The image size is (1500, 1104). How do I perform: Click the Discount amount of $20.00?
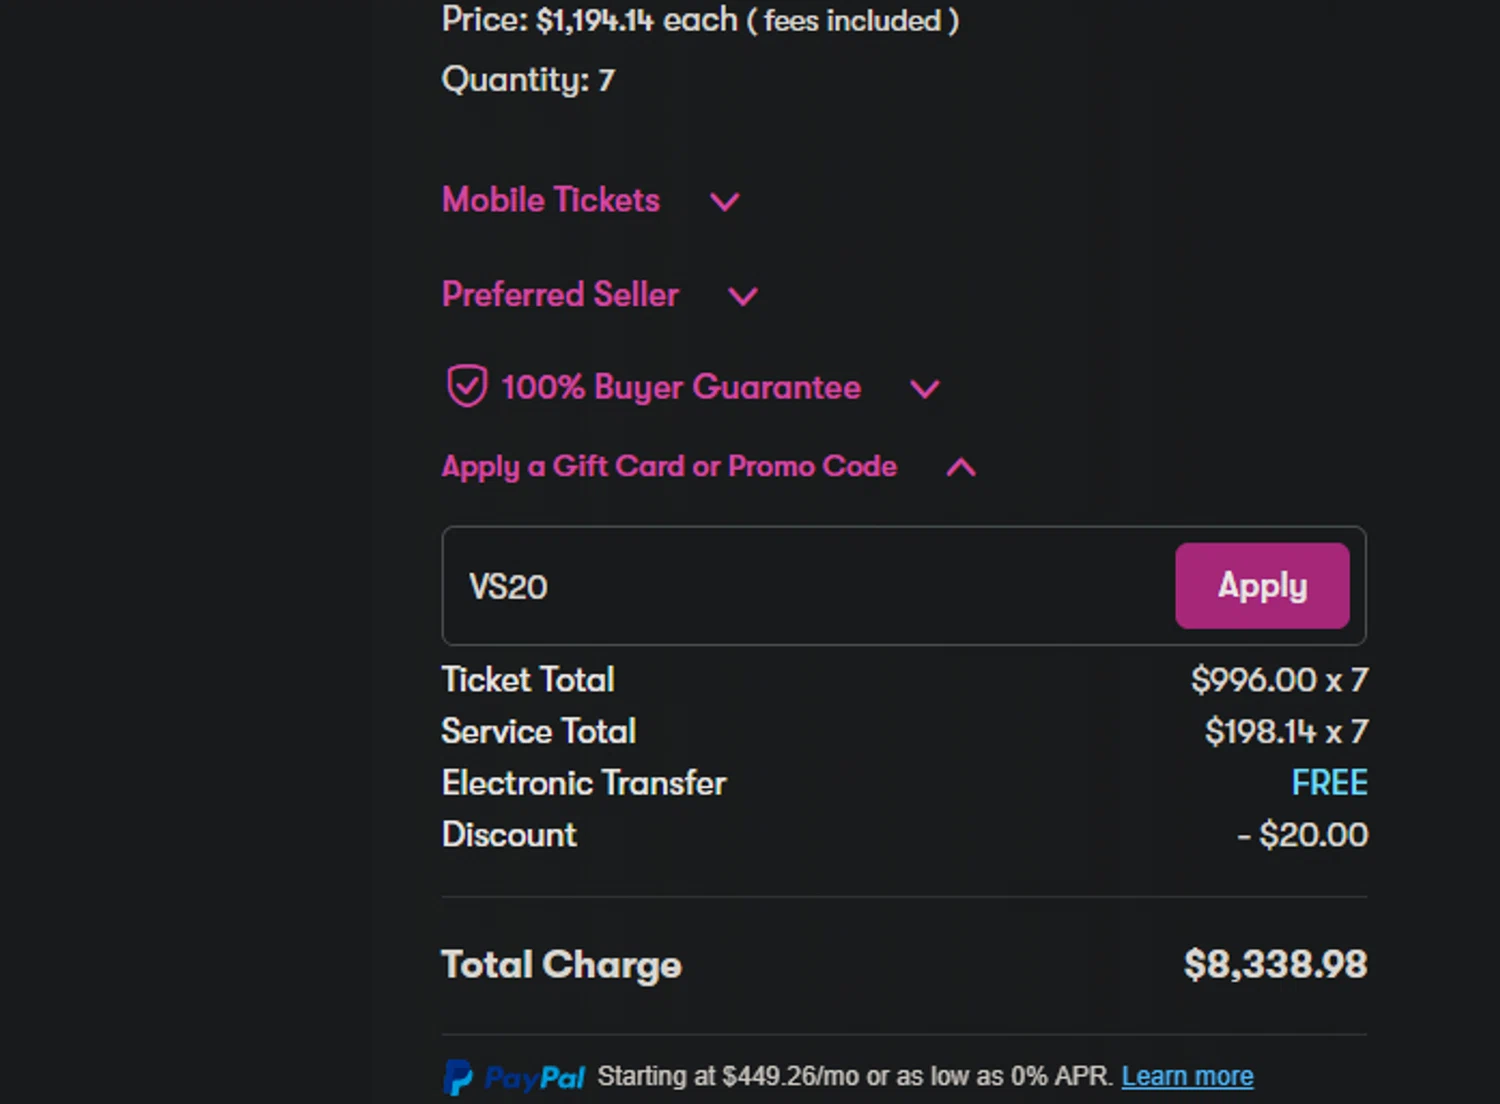pos(1303,835)
